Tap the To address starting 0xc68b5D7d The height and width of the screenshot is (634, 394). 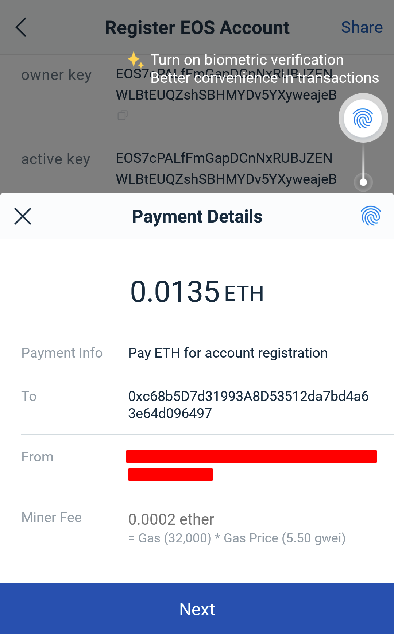248,404
